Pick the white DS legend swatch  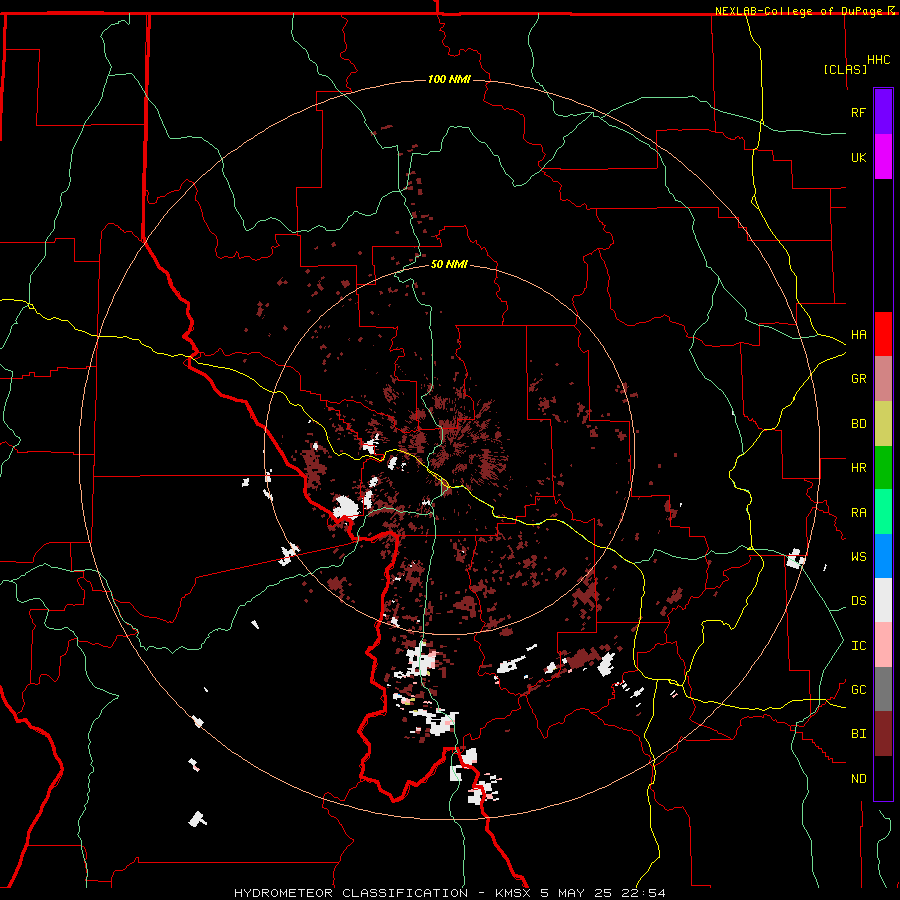883,600
